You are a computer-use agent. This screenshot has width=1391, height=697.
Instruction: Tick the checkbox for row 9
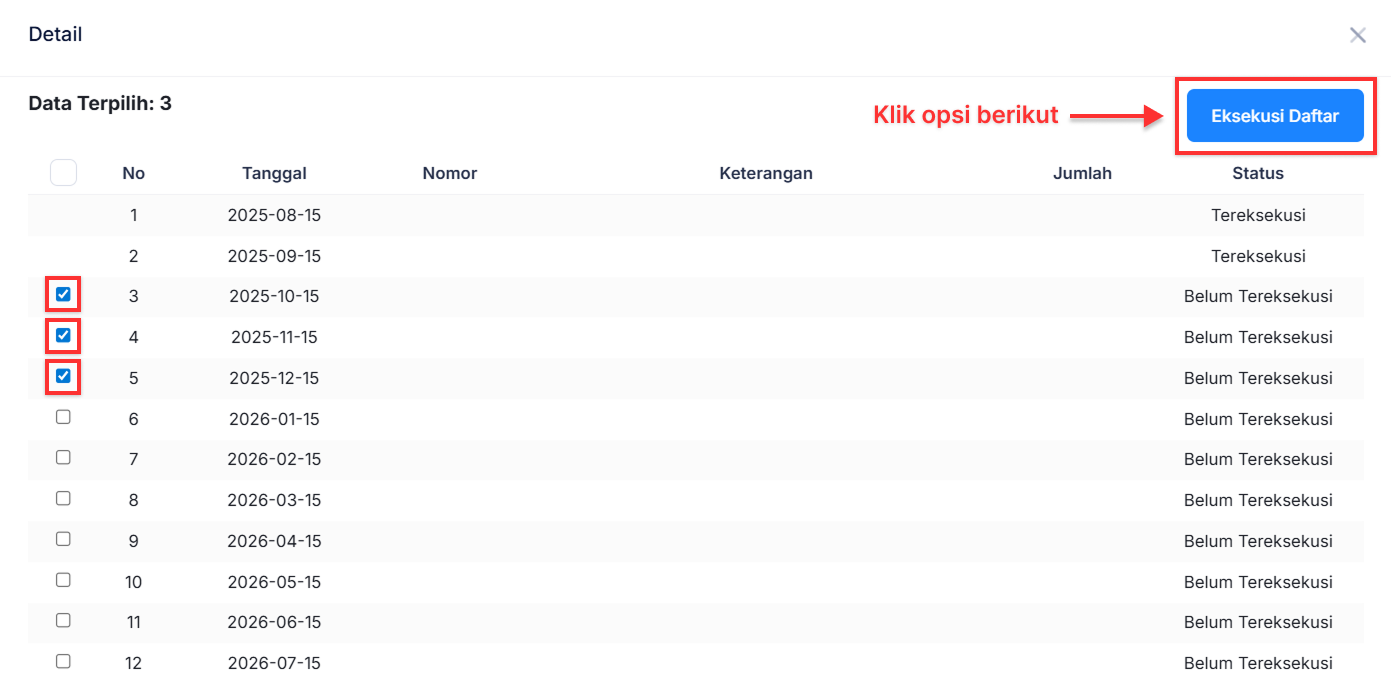63,539
